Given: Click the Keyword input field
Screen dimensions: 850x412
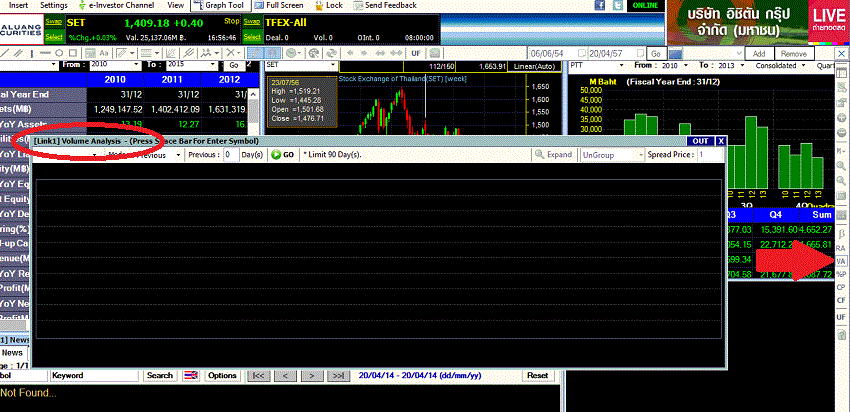Looking at the screenshot, I should tap(94, 375).
